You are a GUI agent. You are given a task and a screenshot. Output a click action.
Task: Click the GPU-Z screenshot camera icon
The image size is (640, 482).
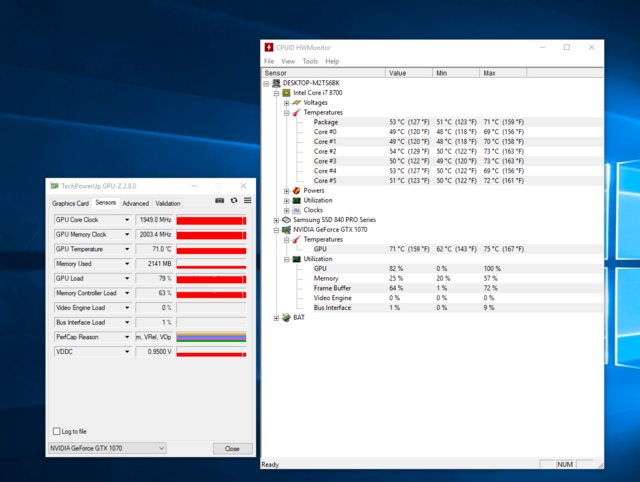point(220,200)
